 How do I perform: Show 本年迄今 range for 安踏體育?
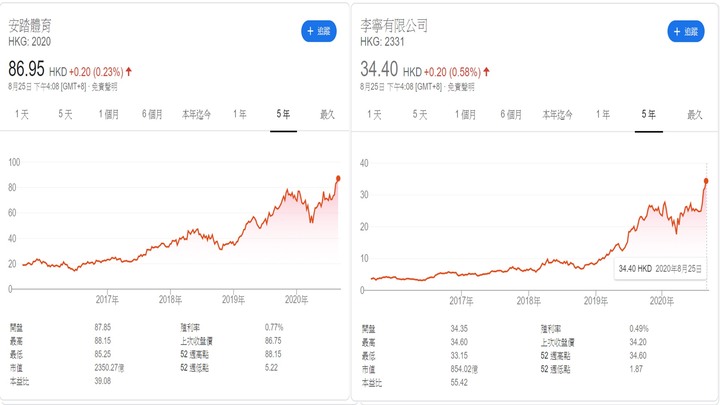coord(197,114)
